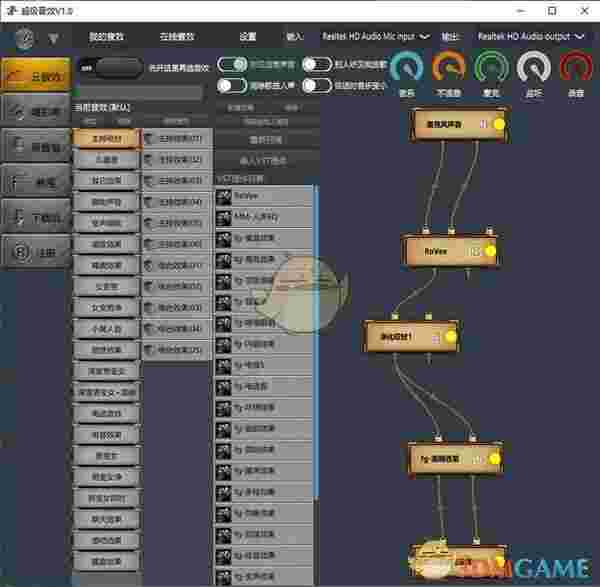Adjust the green dial knob

491,68
